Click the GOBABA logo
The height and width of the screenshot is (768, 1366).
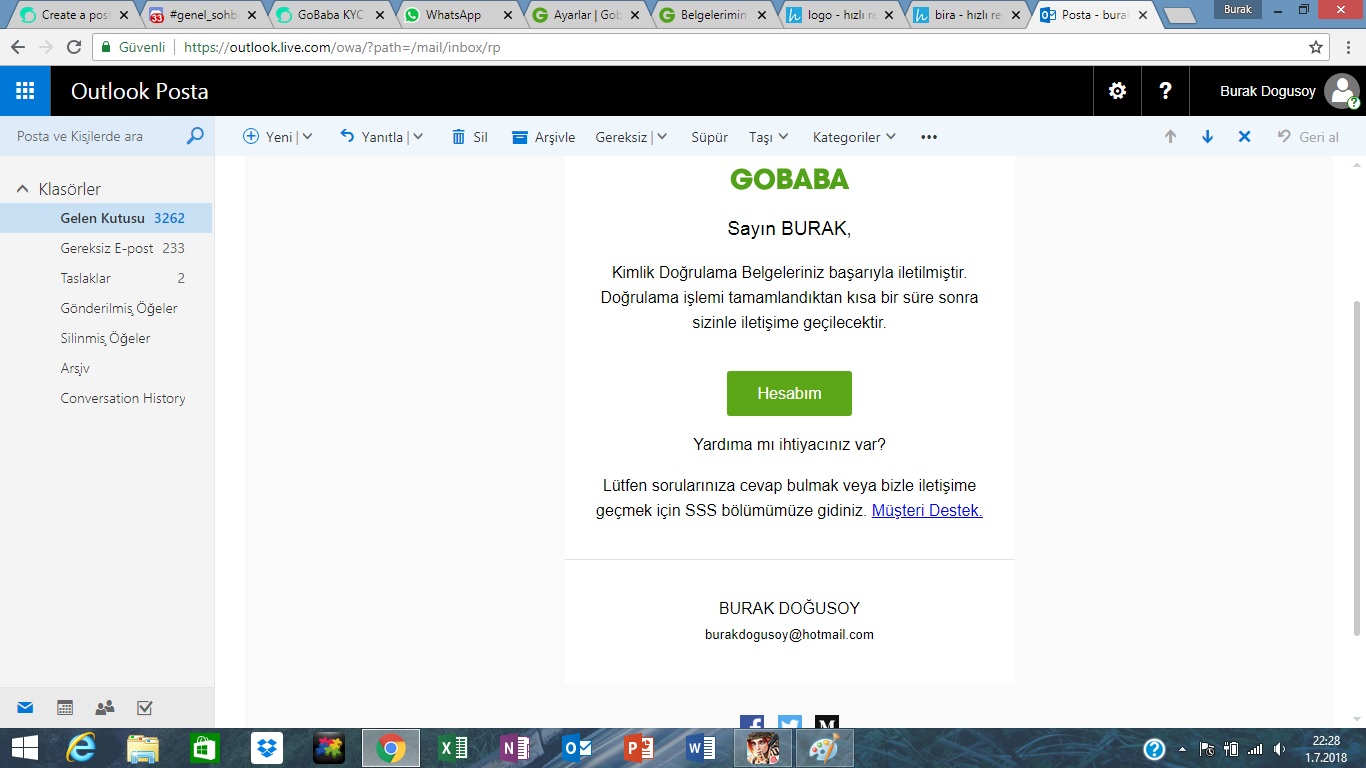point(789,179)
